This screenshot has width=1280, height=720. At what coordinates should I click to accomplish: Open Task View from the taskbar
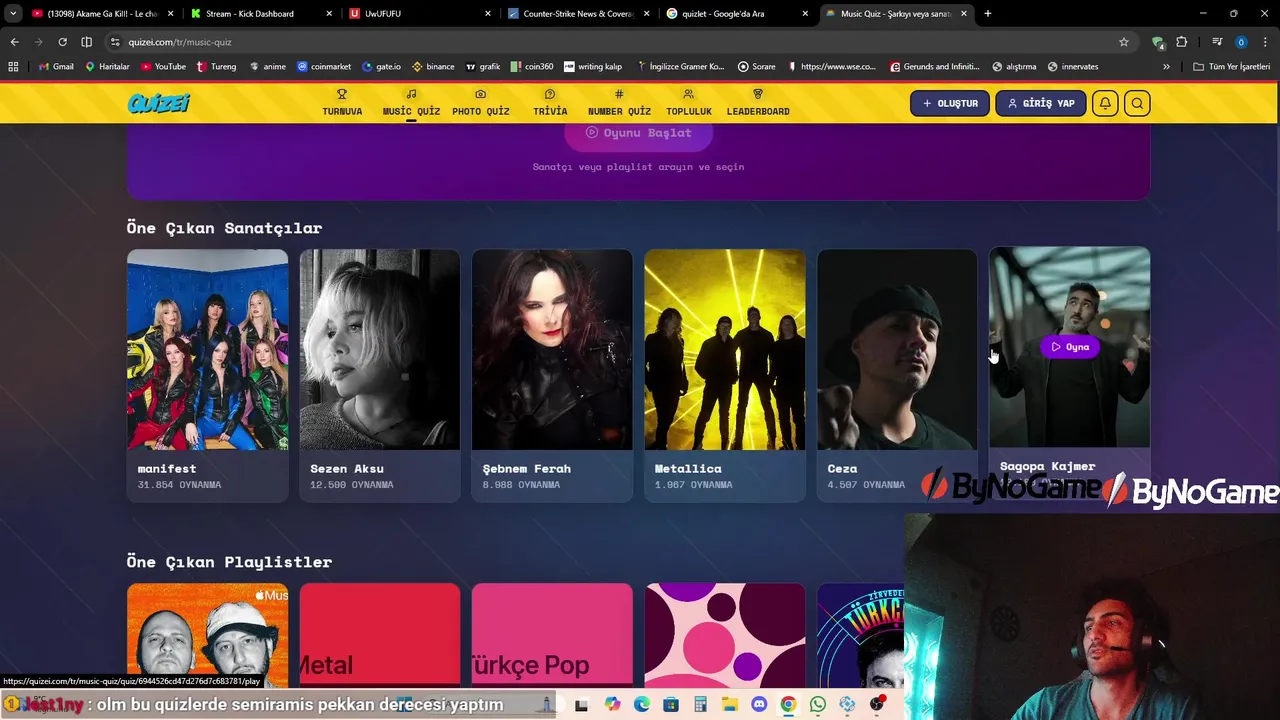pyautogui.click(x=581, y=705)
